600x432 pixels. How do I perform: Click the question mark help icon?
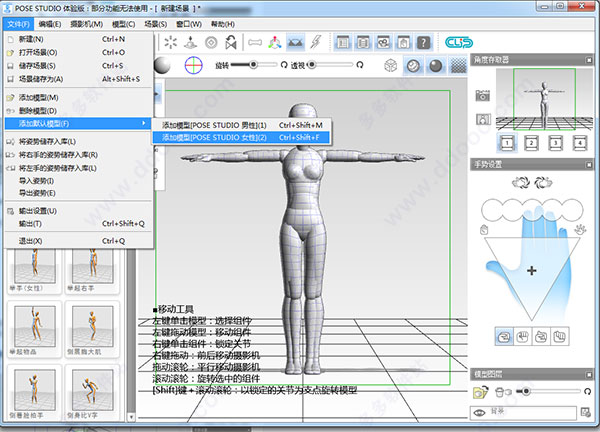pyautogui.click(x=424, y=42)
